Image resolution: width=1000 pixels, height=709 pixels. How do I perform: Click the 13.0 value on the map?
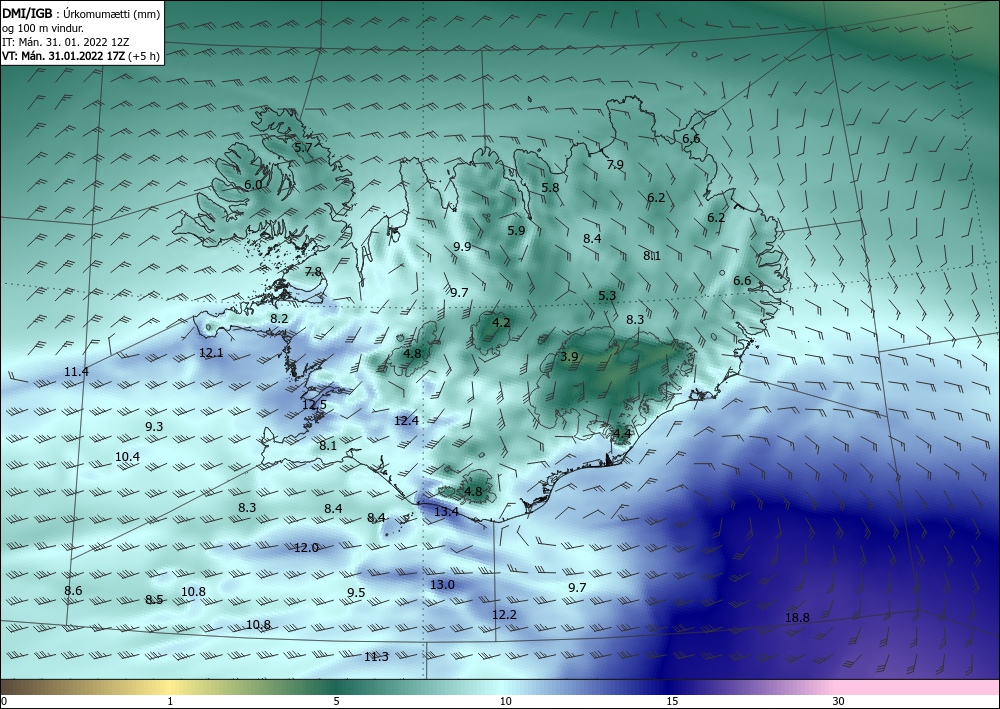(x=442, y=585)
